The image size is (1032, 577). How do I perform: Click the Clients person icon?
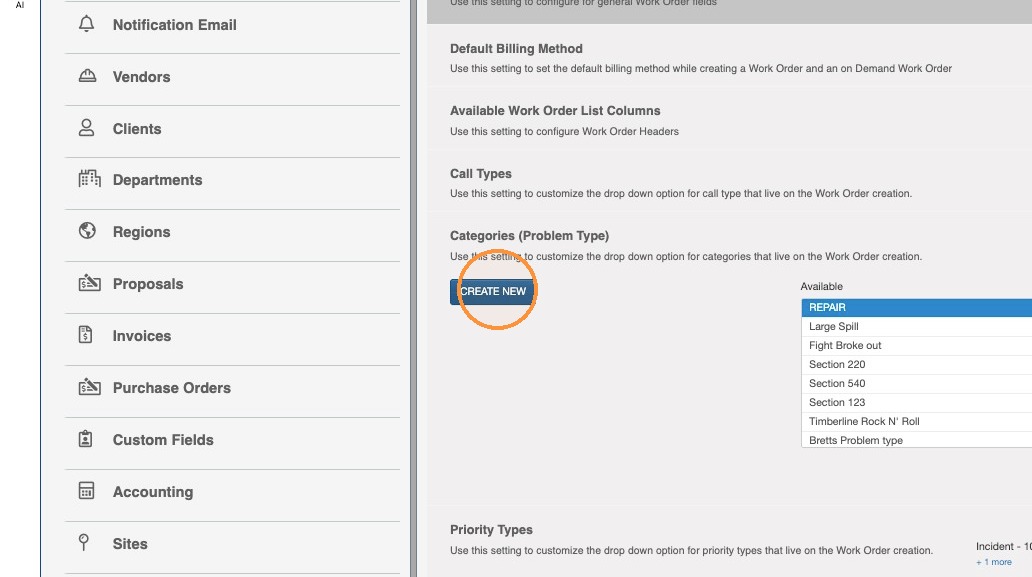[x=86, y=128]
